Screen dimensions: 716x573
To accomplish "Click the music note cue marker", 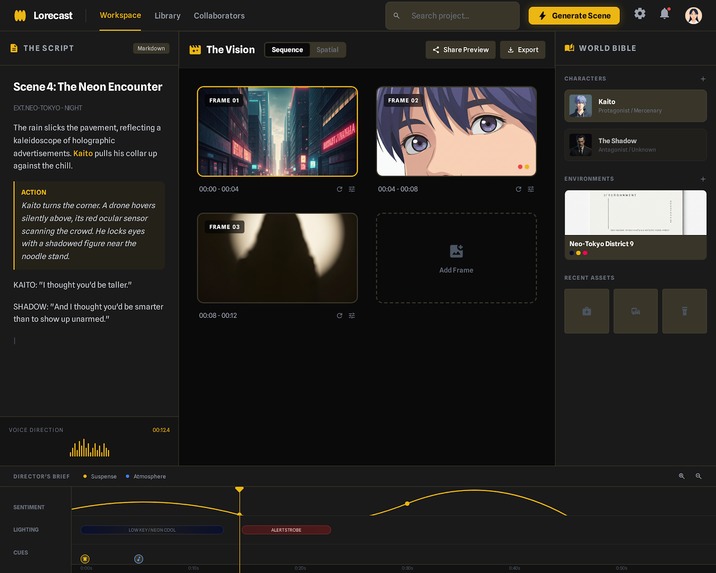I will coord(139,558).
